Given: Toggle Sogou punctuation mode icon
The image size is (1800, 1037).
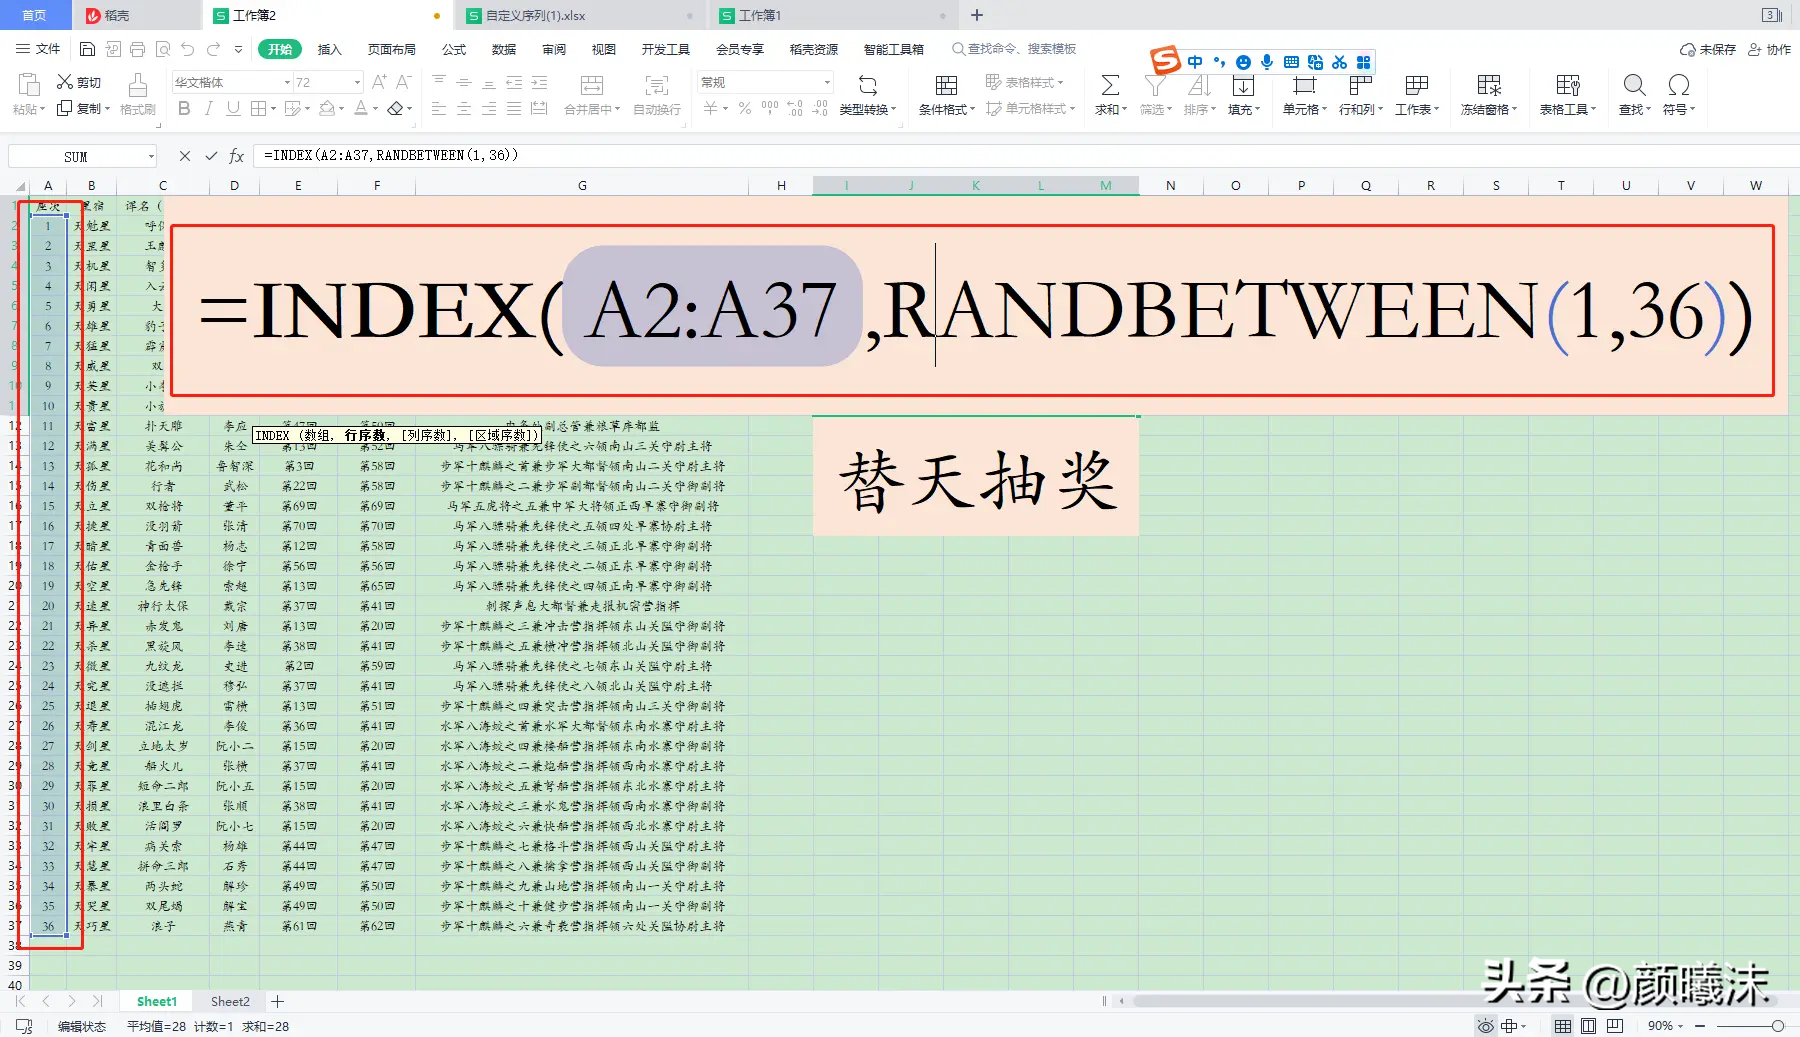Looking at the screenshot, I should (x=1219, y=62).
